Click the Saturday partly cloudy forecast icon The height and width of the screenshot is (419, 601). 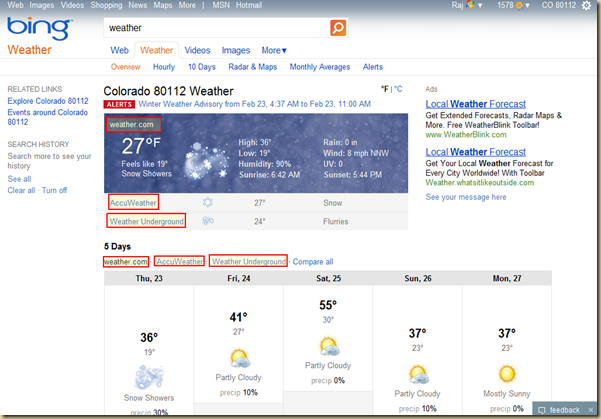329,346
